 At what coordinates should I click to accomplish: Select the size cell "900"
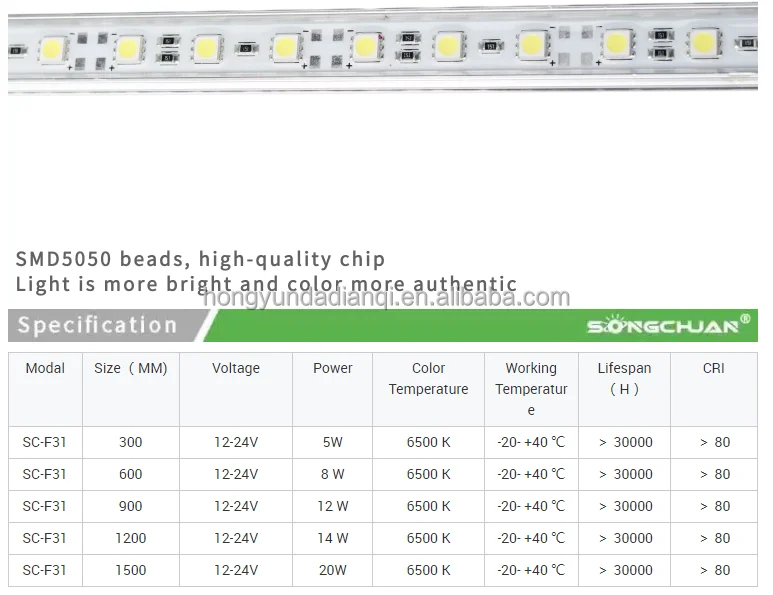tap(131, 506)
